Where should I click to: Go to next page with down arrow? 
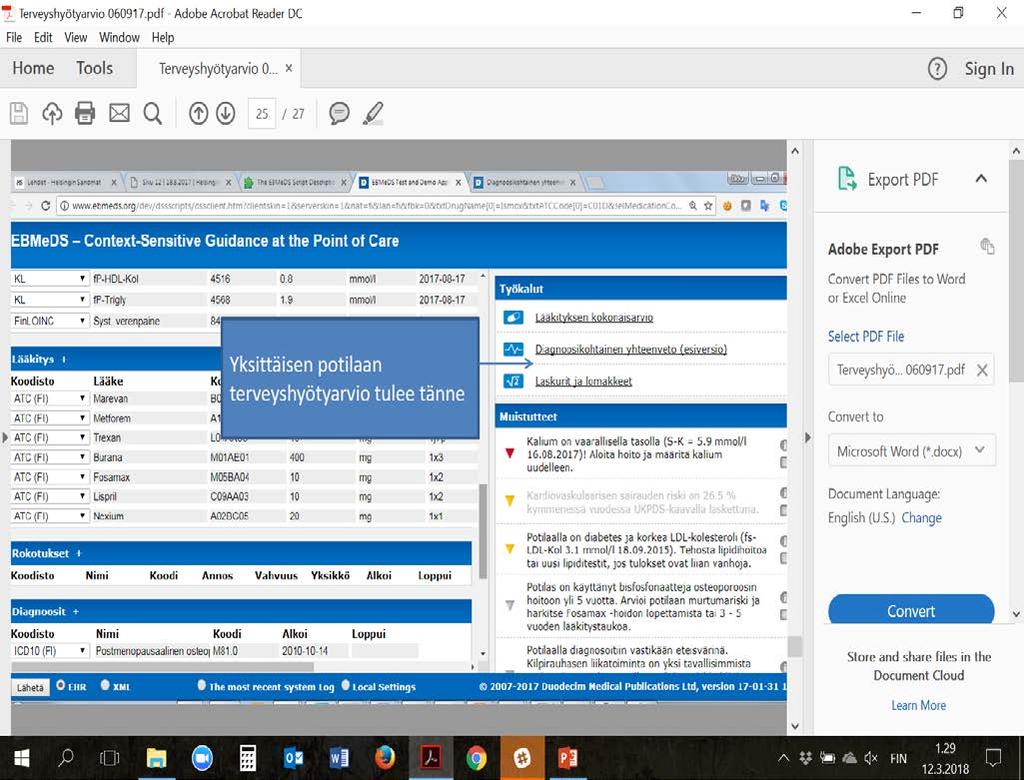pyautogui.click(x=226, y=114)
